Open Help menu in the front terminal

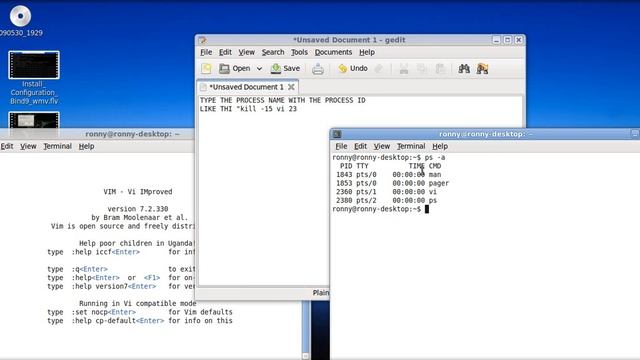click(440, 146)
